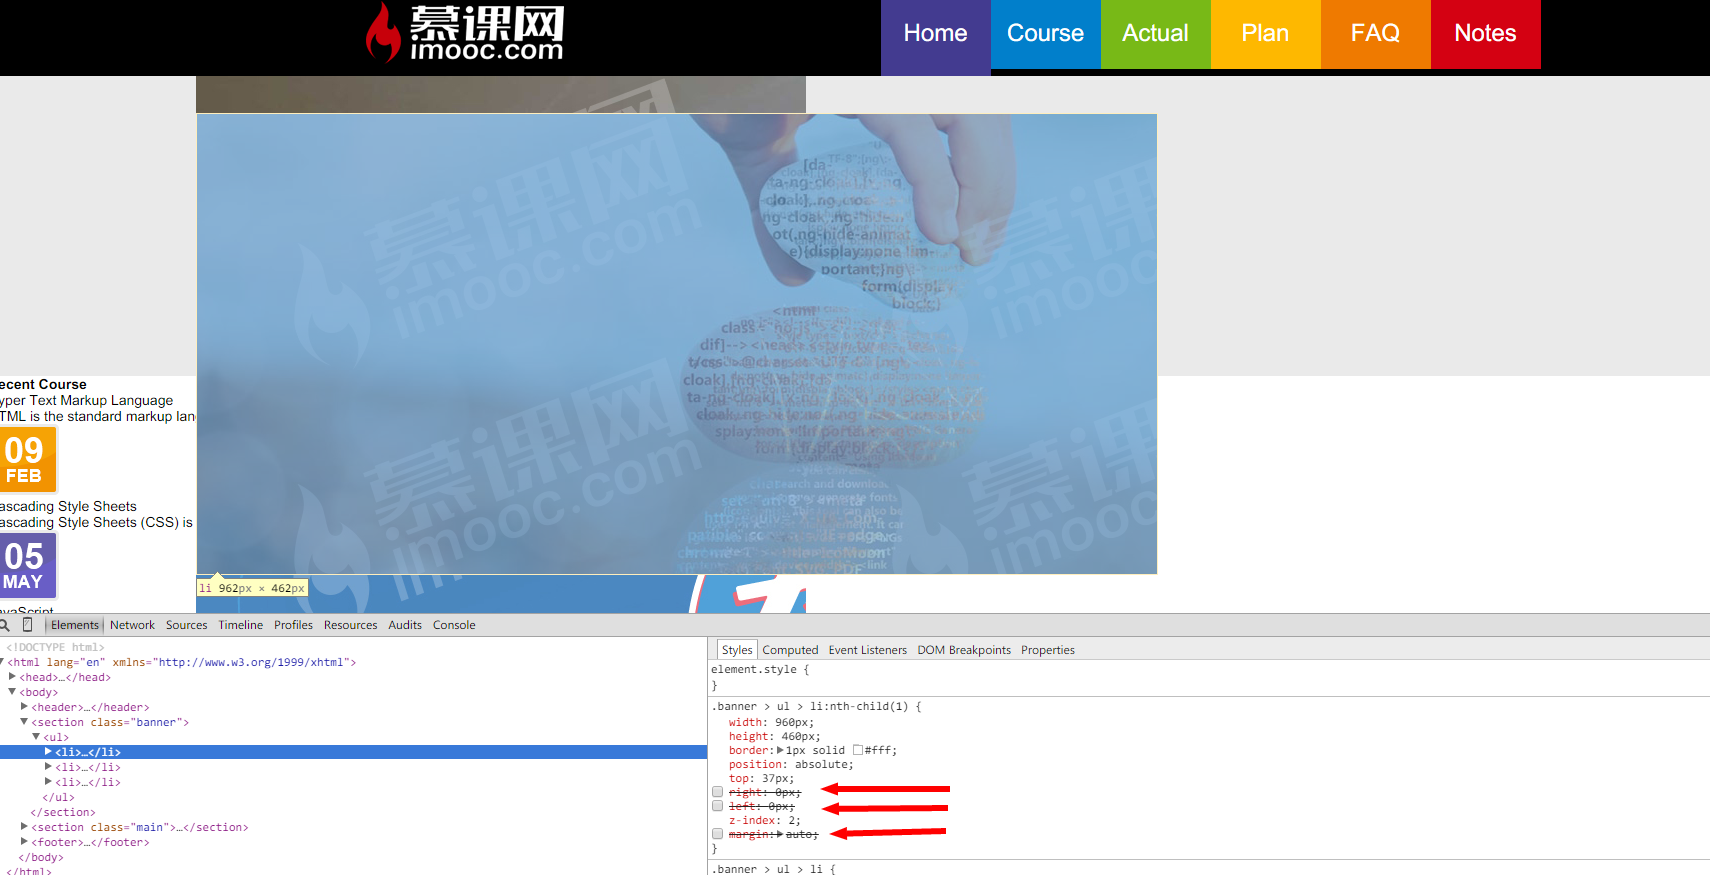1710x875 pixels.
Task: Open the Profiles panel tab
Action: pyautogui.click(x=294, y=625)
